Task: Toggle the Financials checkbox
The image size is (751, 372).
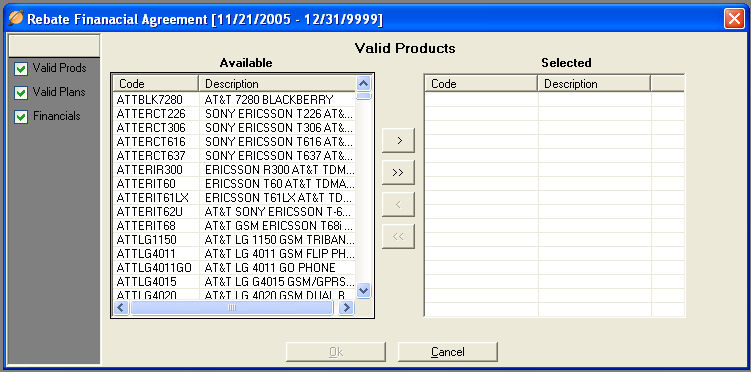Action: (x=21, y=117)
